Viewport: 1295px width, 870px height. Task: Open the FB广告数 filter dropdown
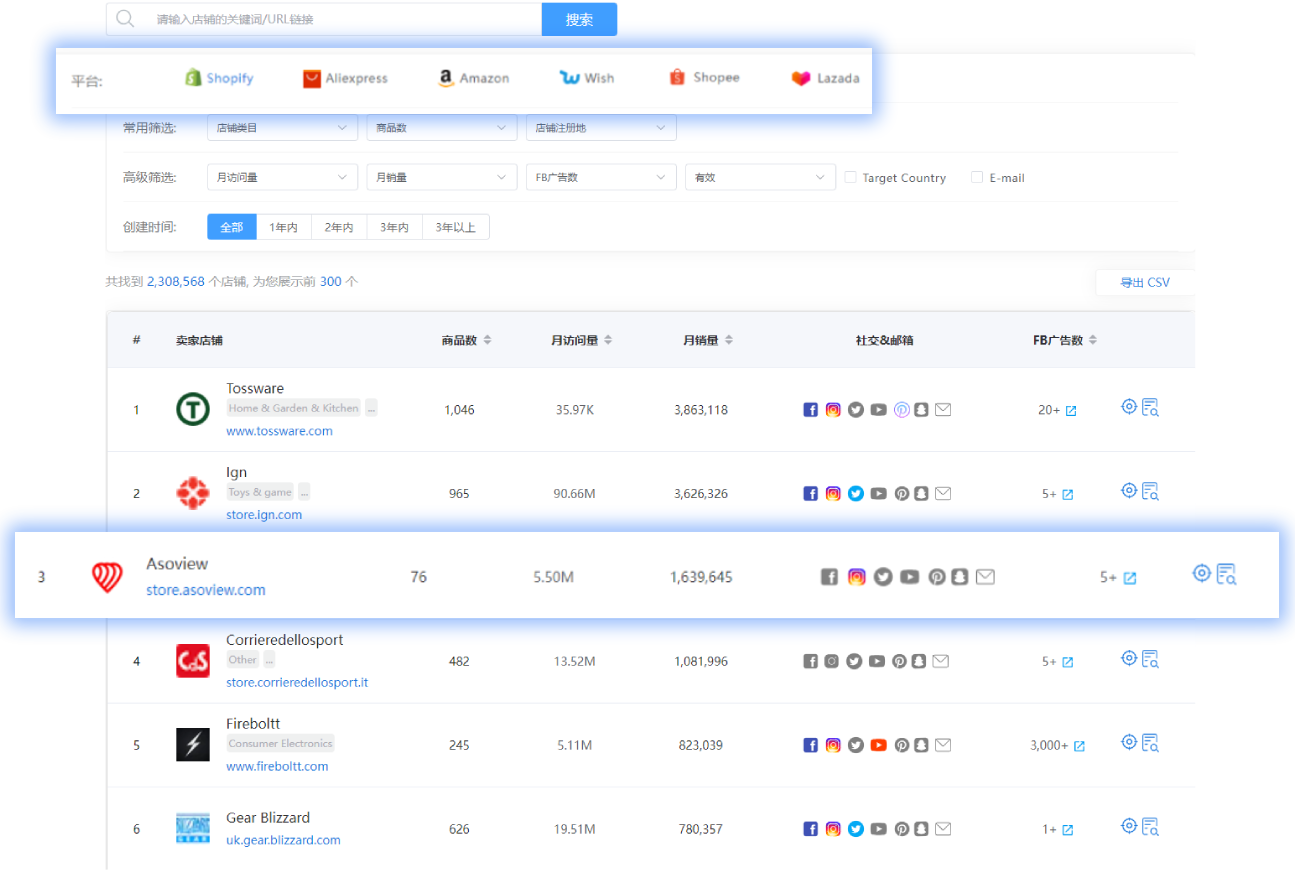click(601, 177)
